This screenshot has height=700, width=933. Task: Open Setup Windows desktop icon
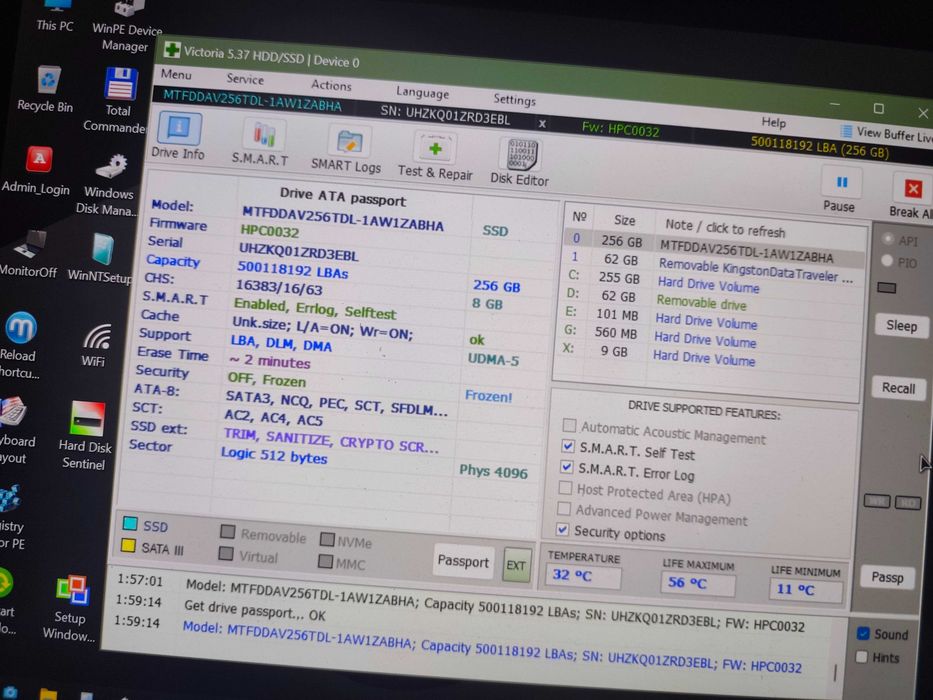(73, 590)
